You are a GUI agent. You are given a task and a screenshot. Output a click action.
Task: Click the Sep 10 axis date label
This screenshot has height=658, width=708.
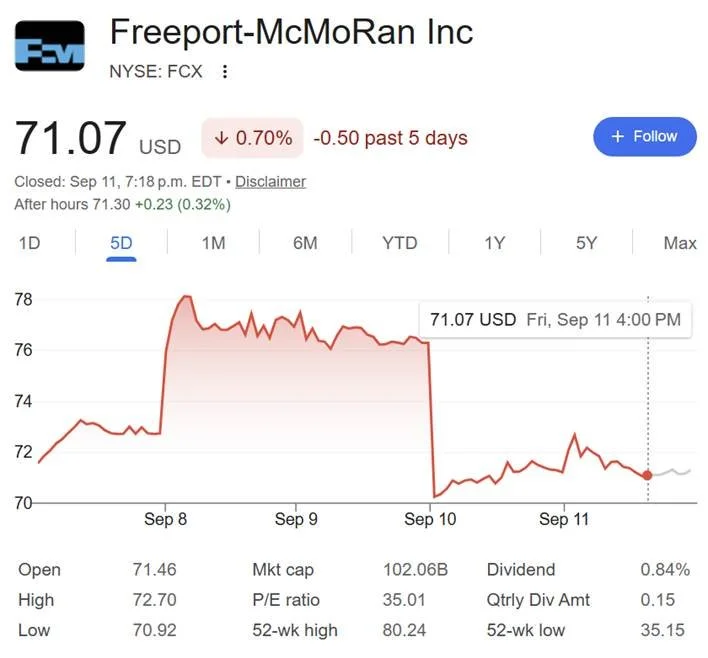430,519
